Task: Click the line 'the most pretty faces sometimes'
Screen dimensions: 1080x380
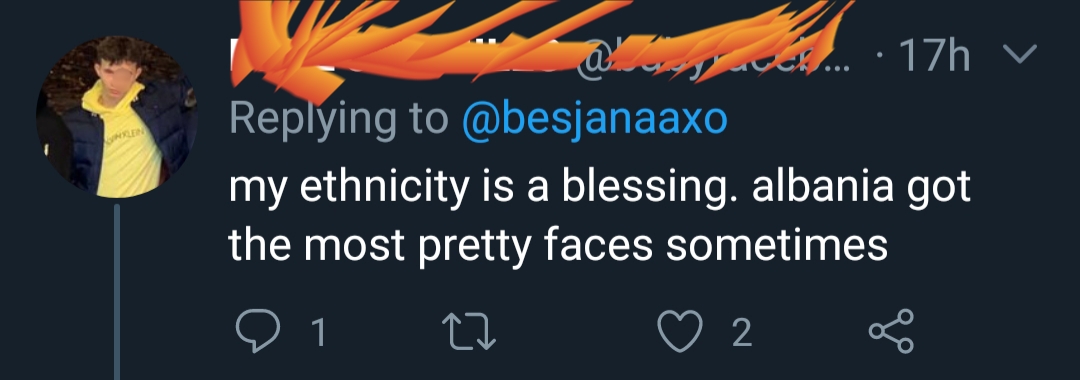Action: 559,246
